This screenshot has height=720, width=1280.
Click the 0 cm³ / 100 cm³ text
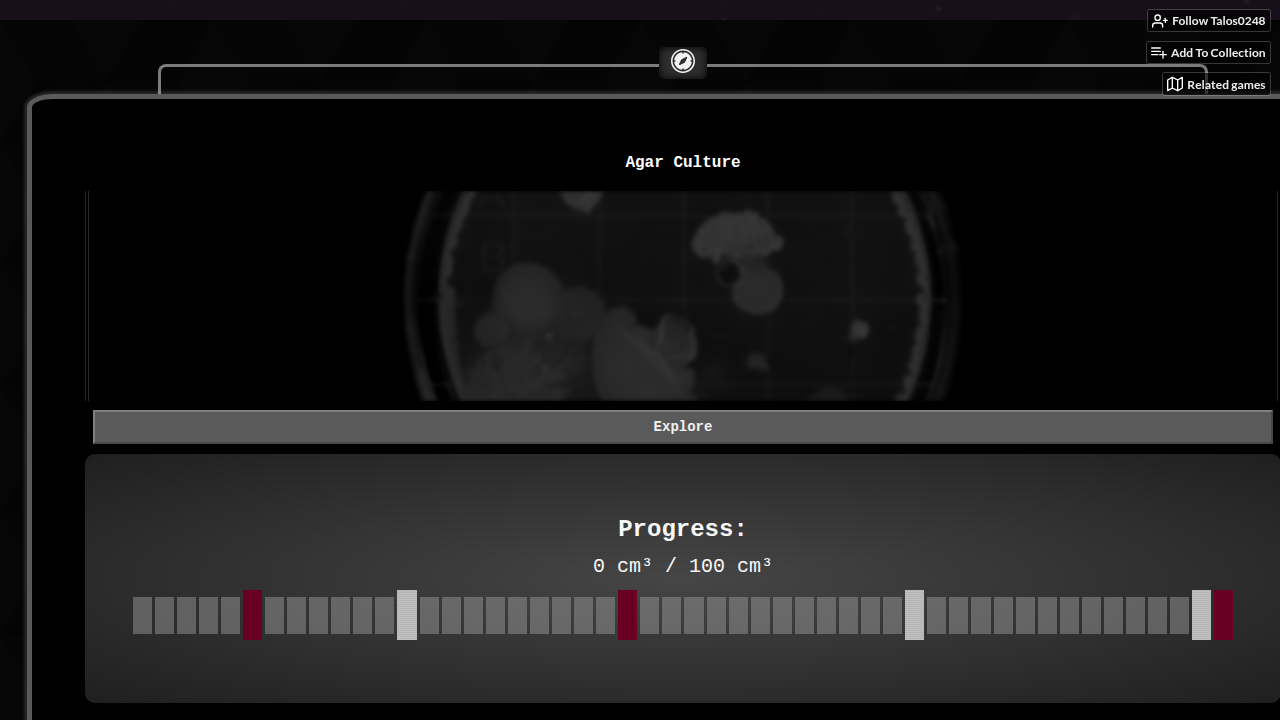(x=683, y=566)
